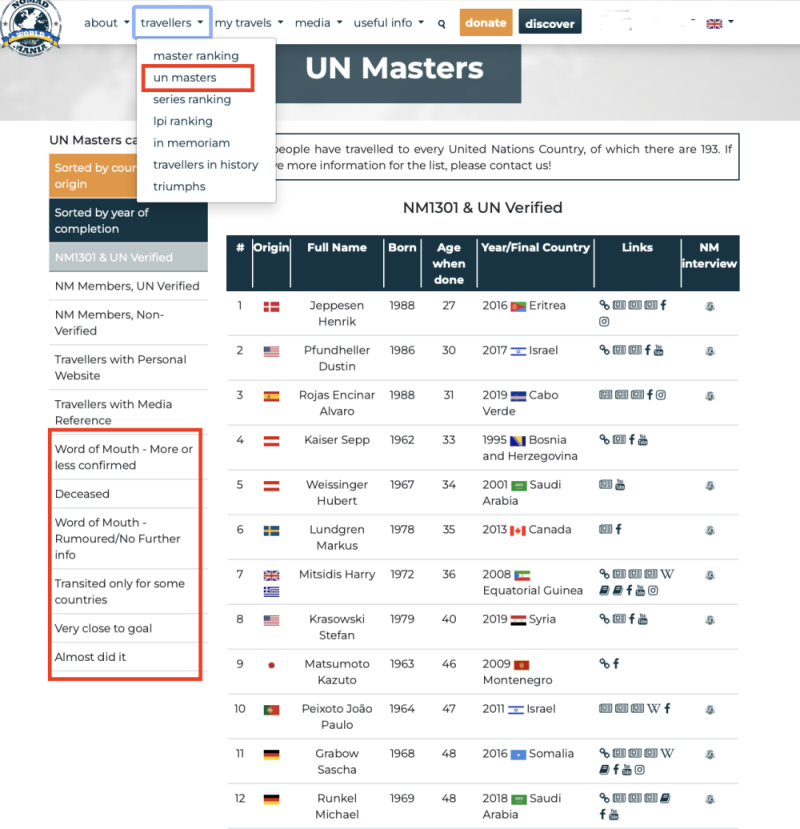Open Weissinger Hubert's YouTube icon
Viewport: 800px width, 829px height.
[x=620, y=485]
